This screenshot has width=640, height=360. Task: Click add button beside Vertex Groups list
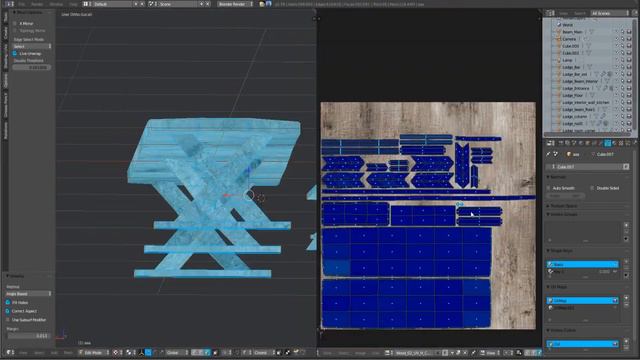(626, 225)
